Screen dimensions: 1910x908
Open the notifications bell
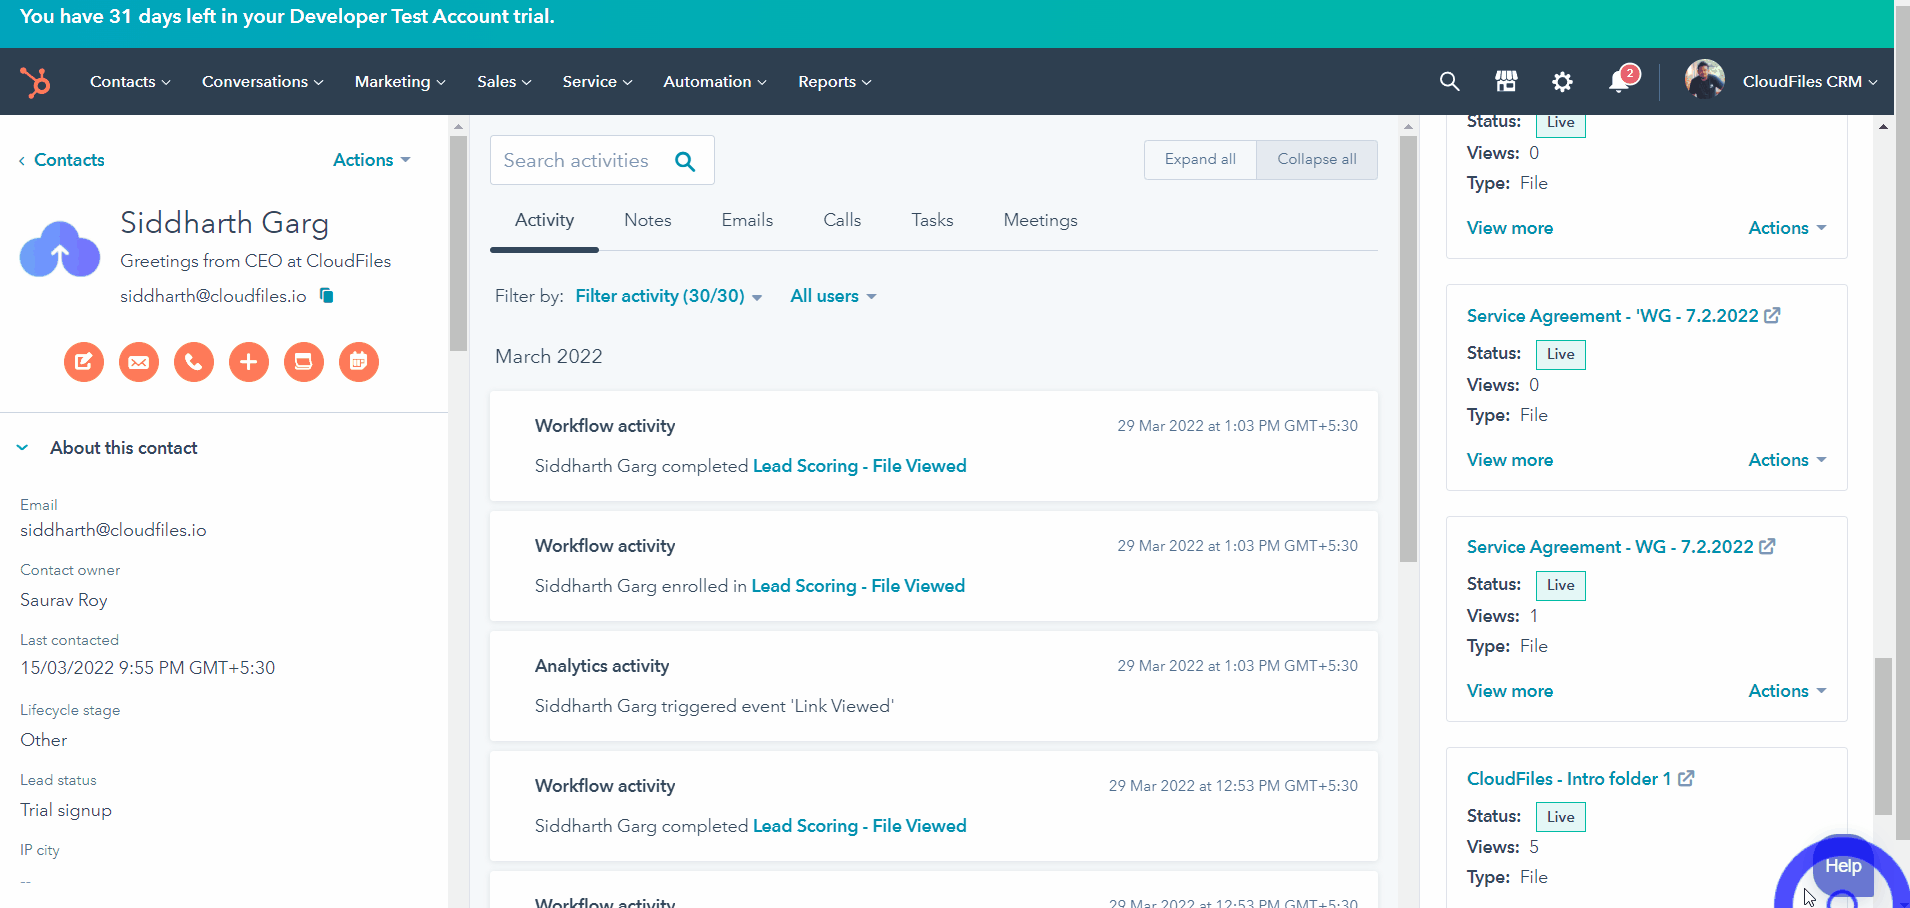click(x=1619, y=81)
